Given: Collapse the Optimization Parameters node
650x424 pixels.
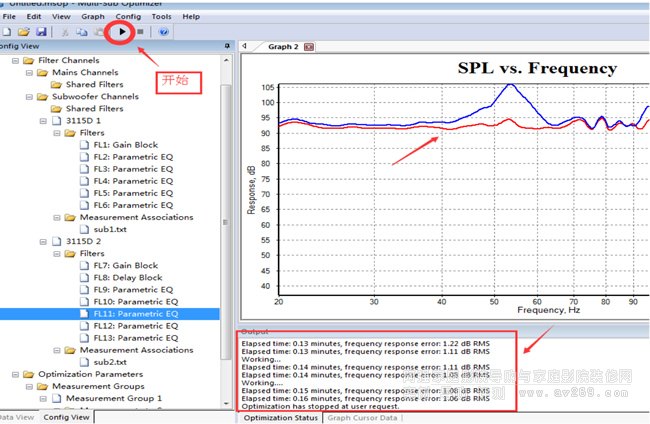Looking at the screenshot, I should click(x=15, y=374).
